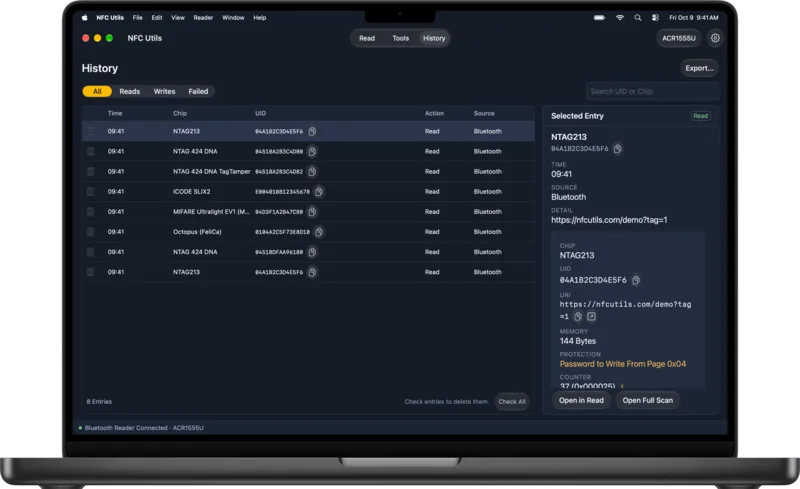The width and height of the screenshot is (800, 489).
Task: Copy UID of the highlighted NTAG213 row
Action: pos(312,131)
